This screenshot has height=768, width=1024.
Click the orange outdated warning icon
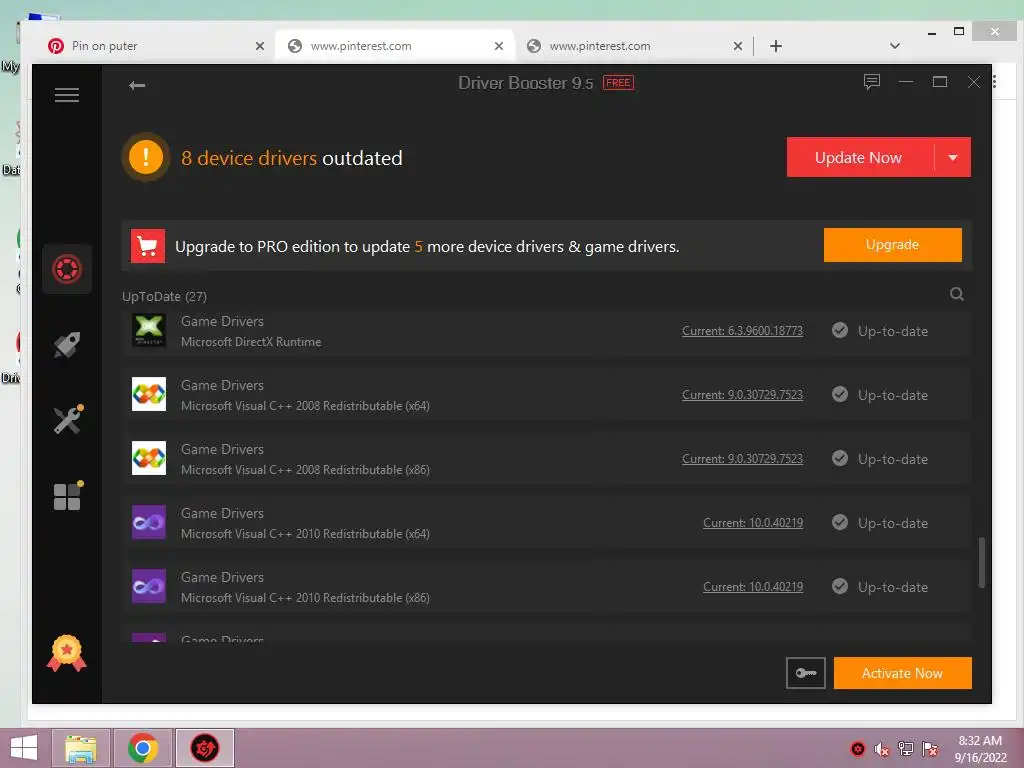pyautogui.click(x=146, y=157)
